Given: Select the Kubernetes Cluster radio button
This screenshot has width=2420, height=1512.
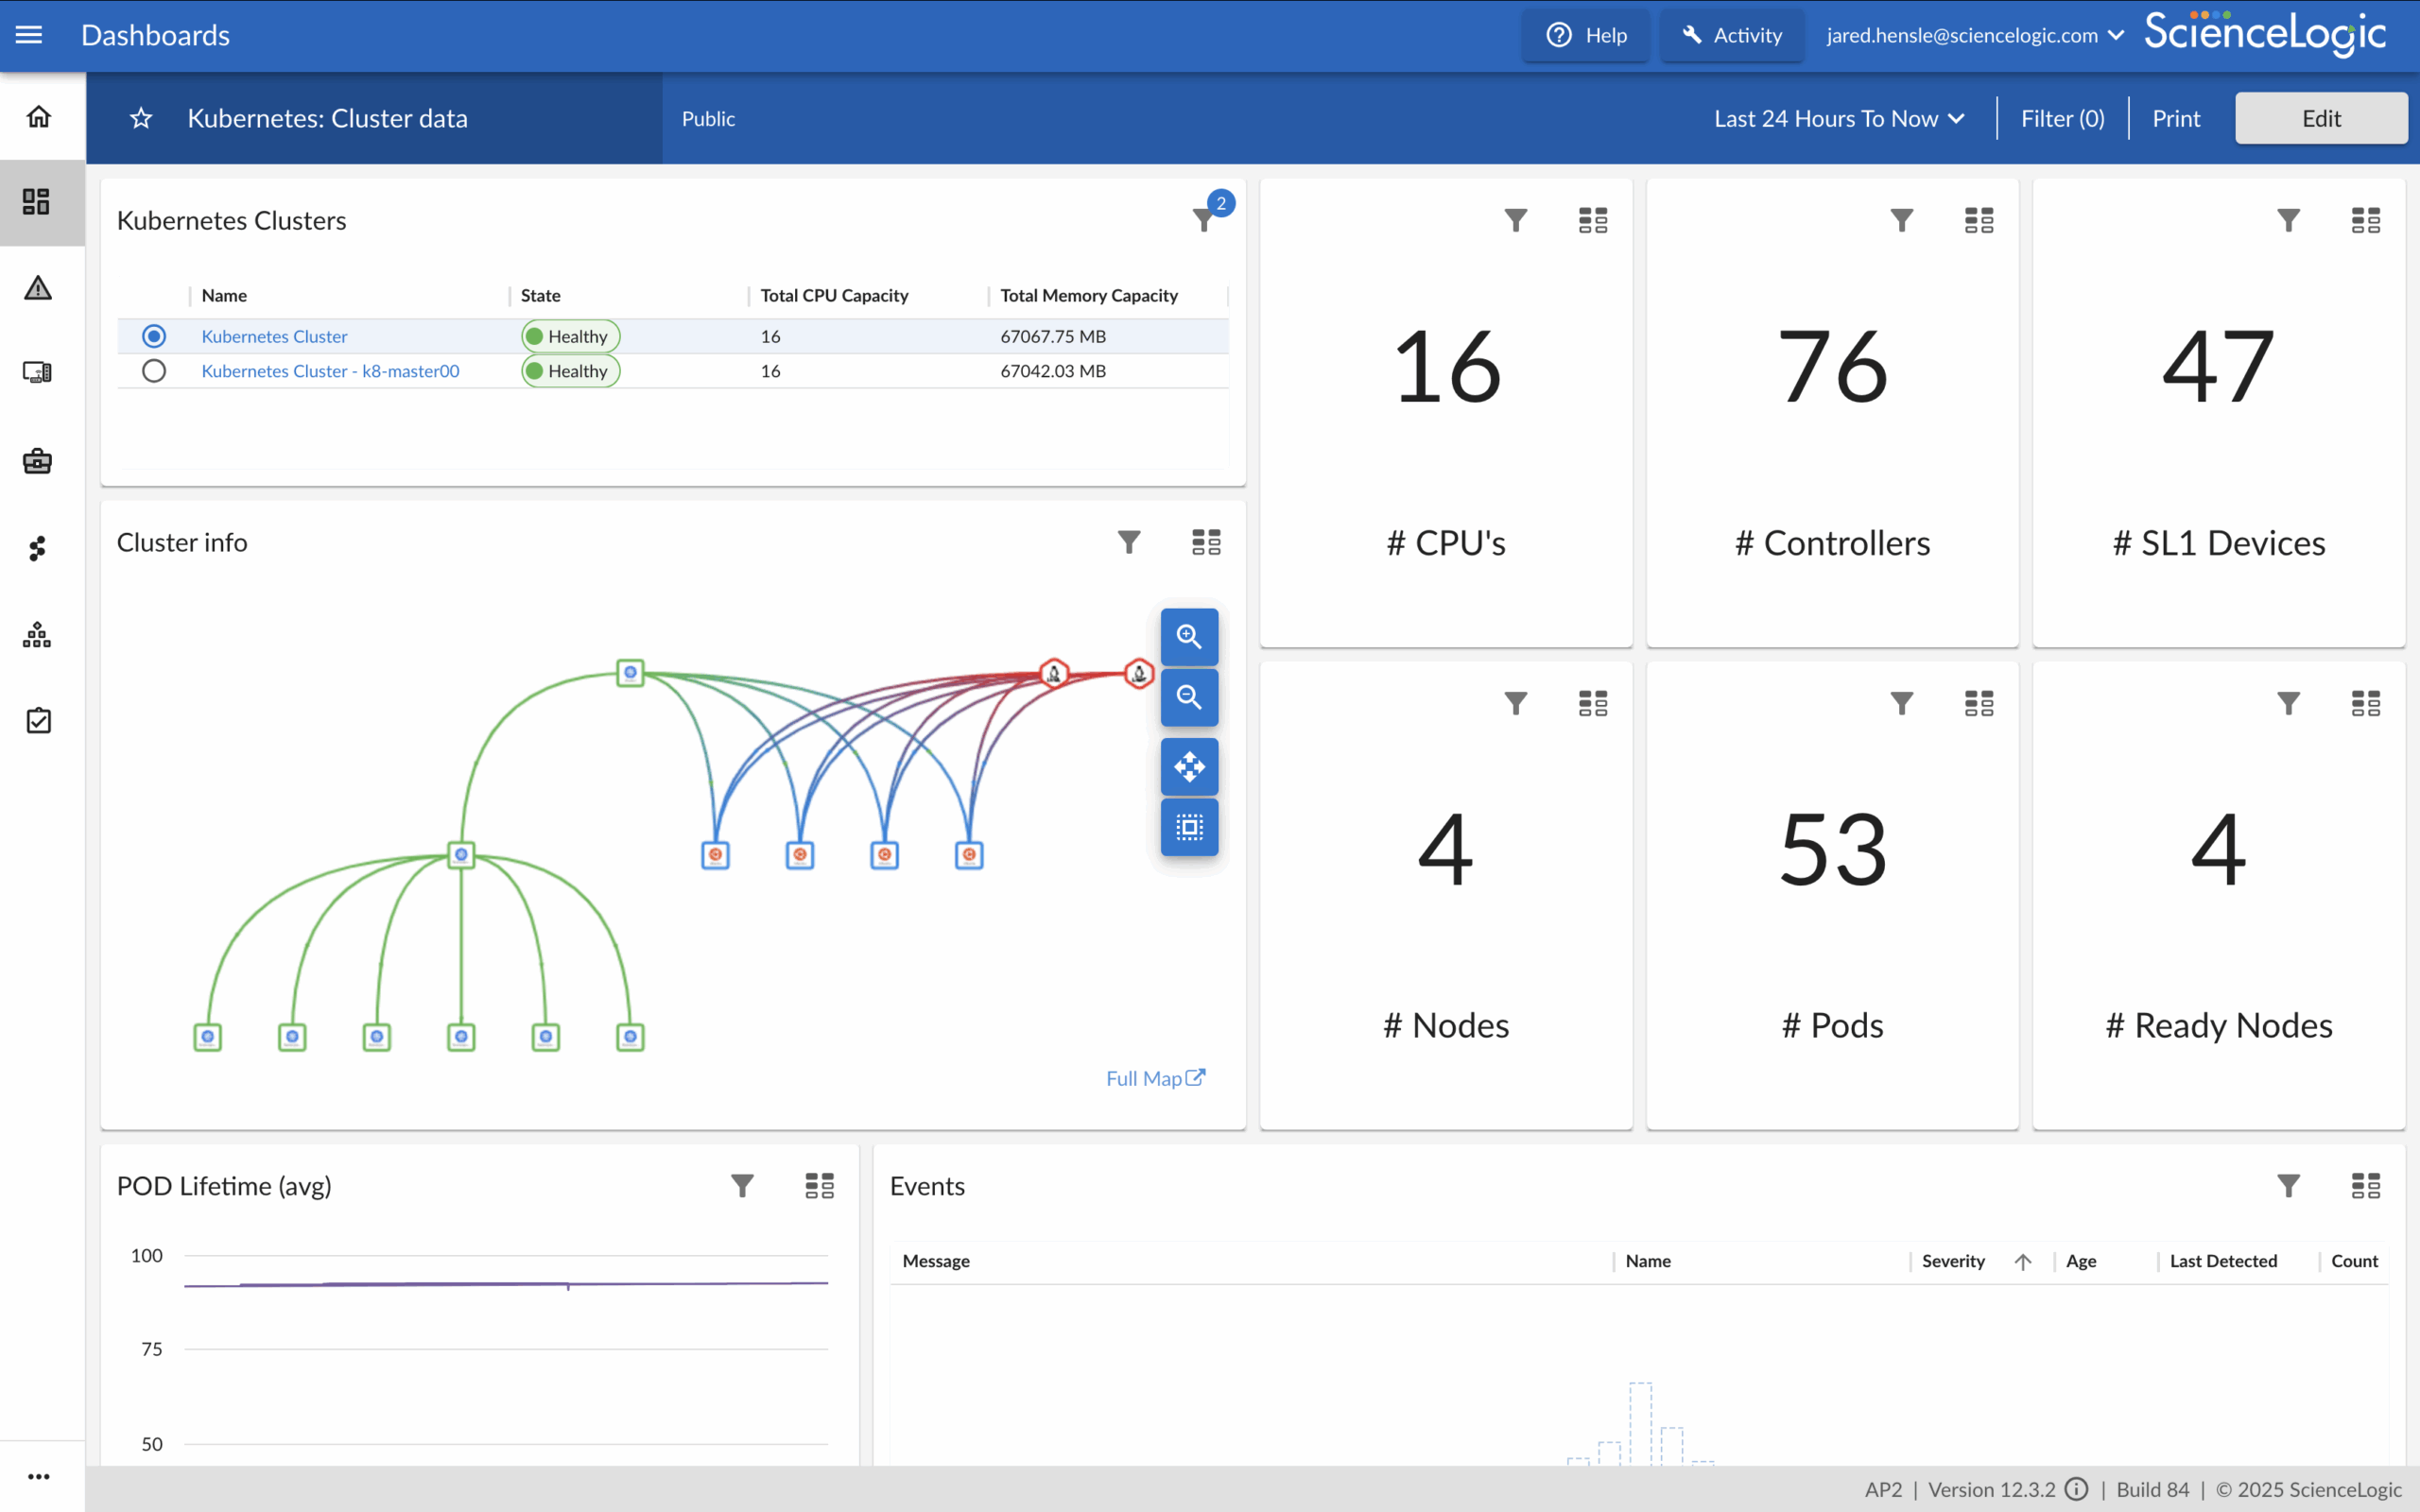Looking at the screenshot, I should 154,336.
